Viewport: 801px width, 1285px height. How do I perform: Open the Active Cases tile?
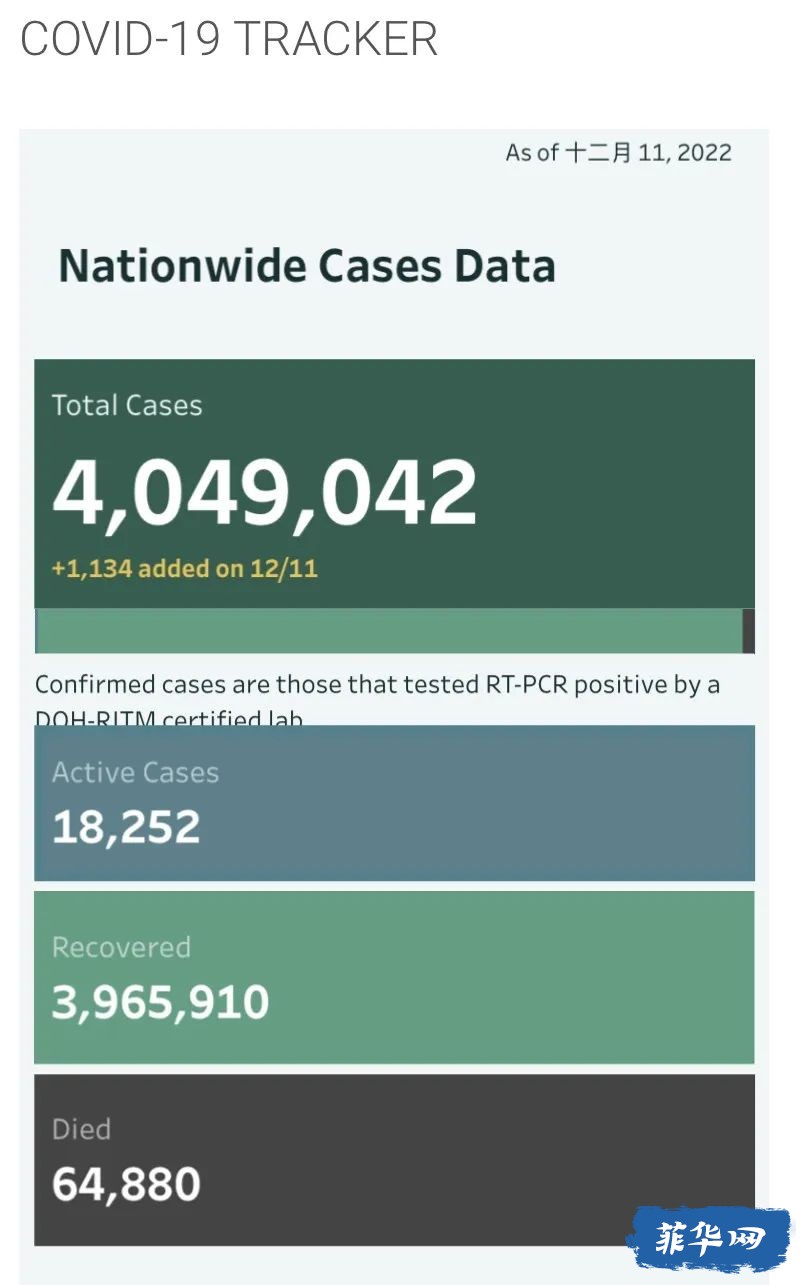[394, 803]
